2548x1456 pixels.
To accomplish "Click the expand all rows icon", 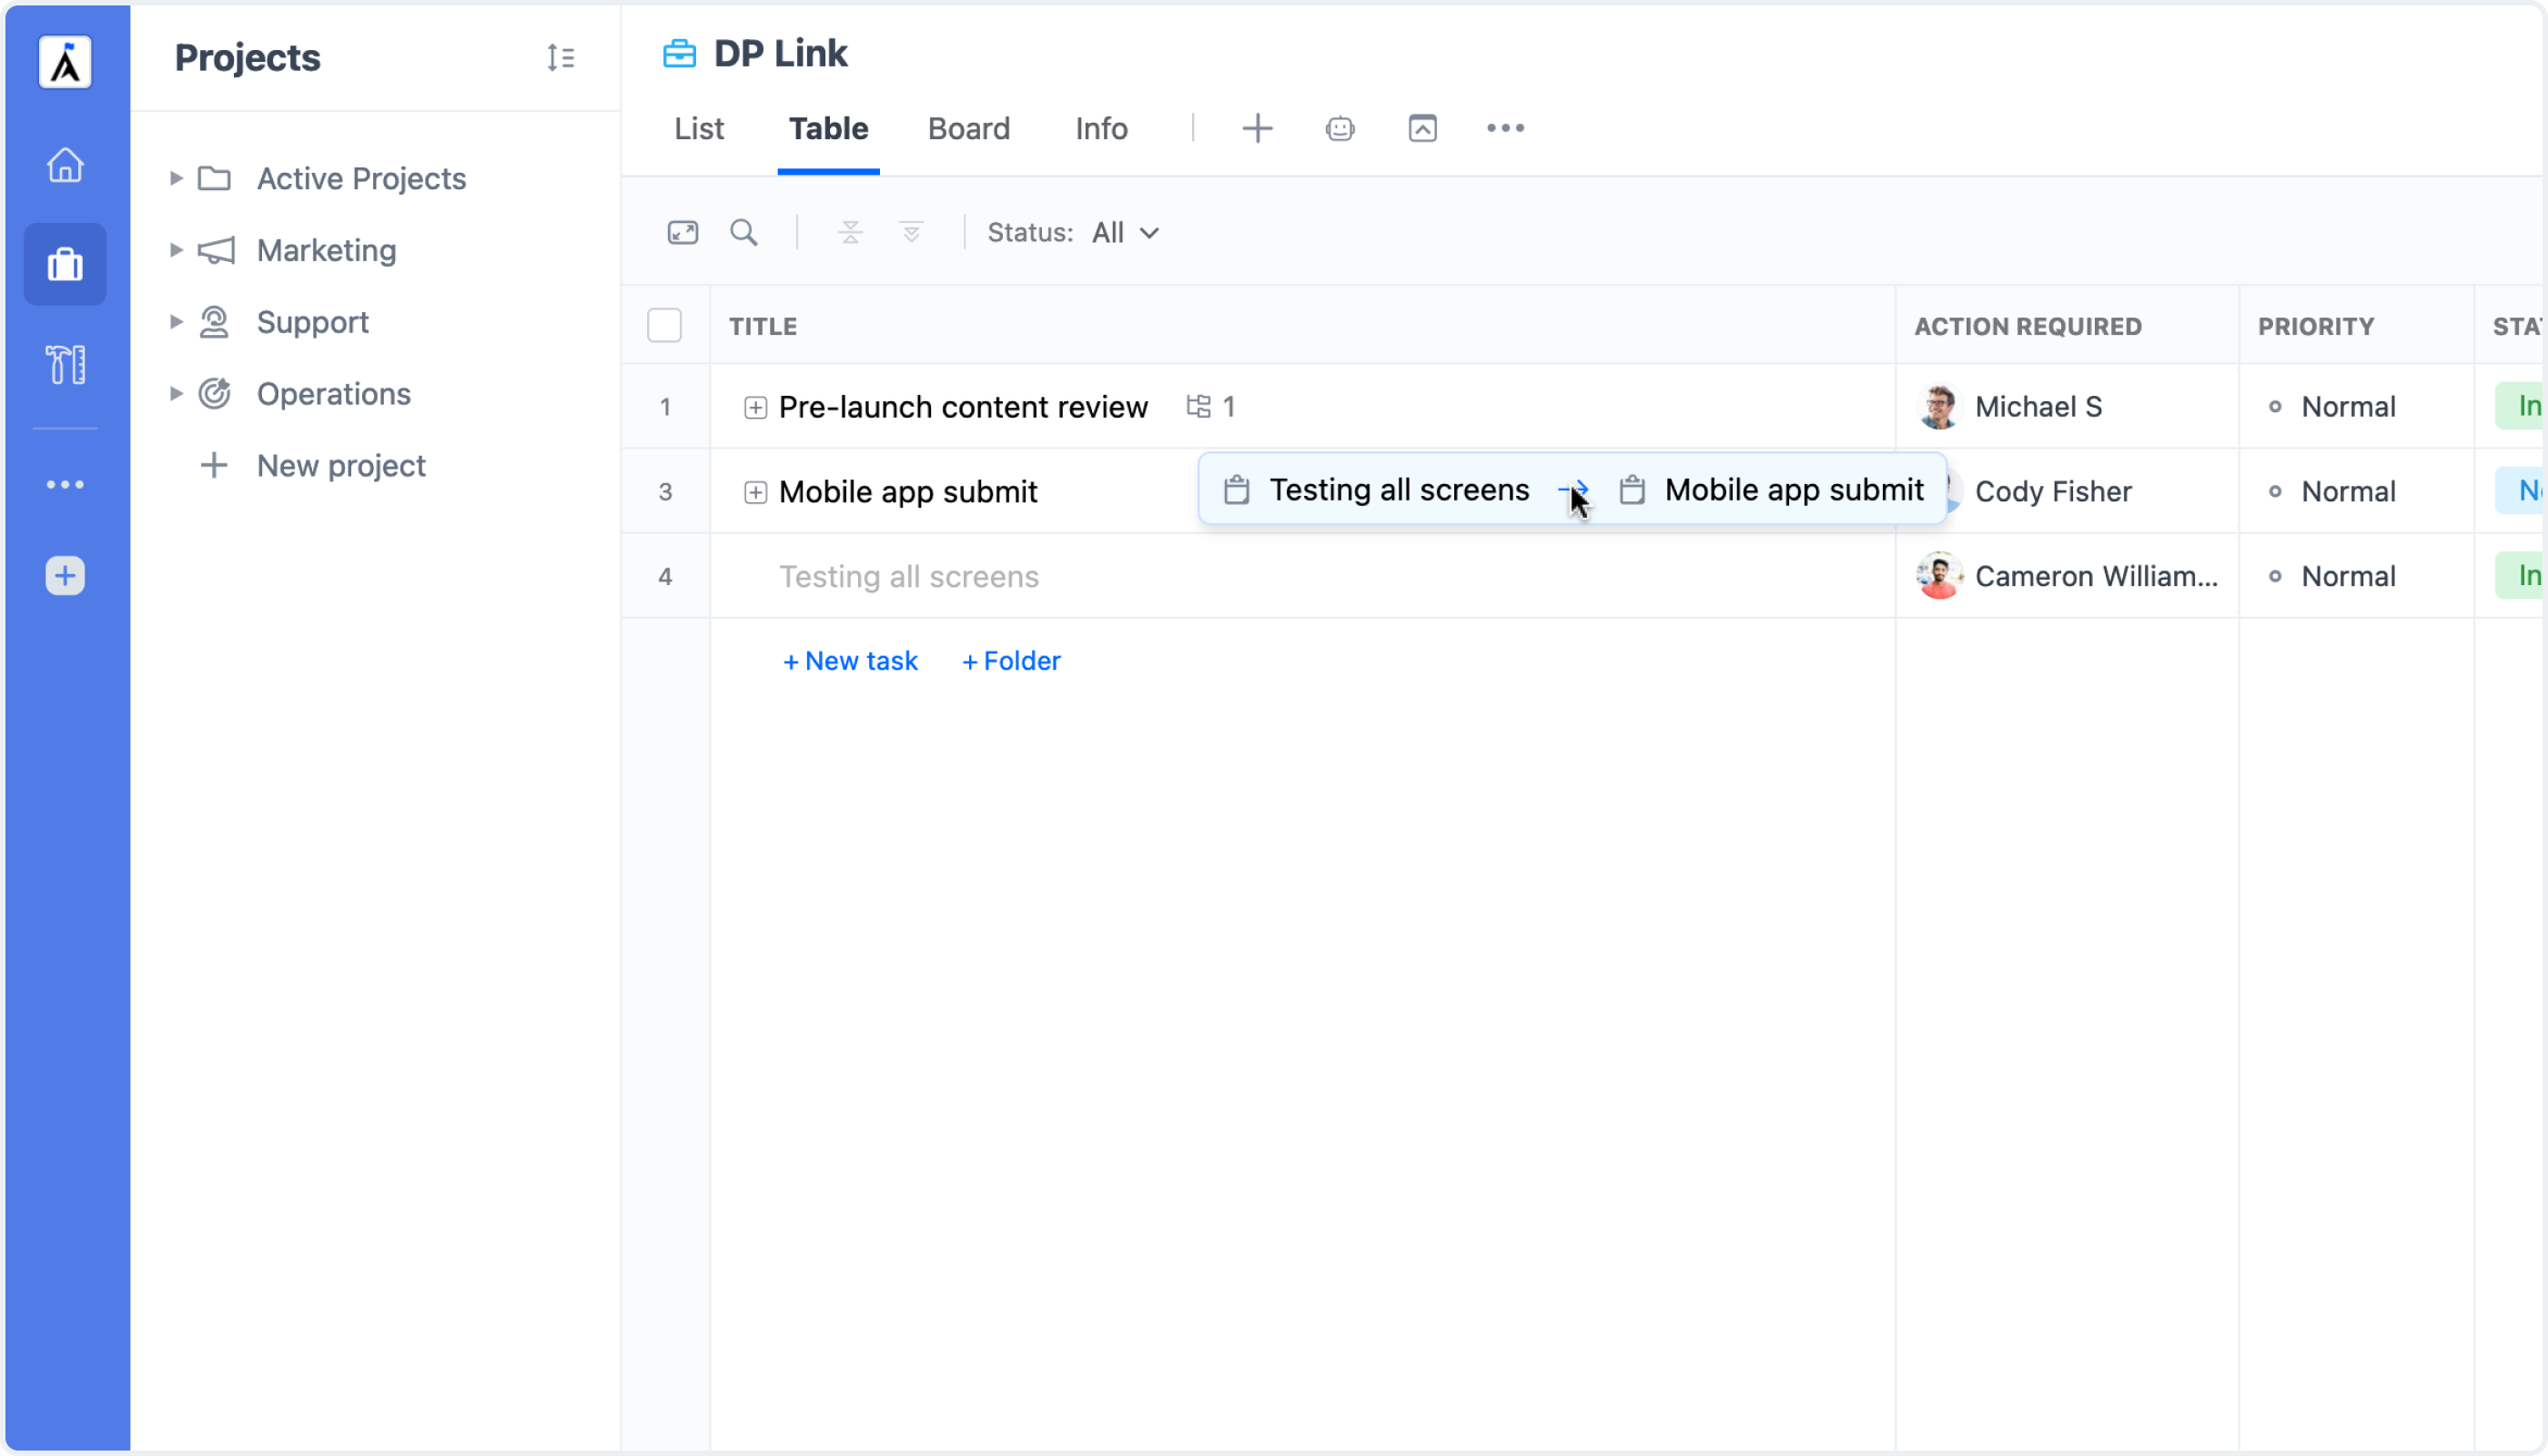I will 911,233.
